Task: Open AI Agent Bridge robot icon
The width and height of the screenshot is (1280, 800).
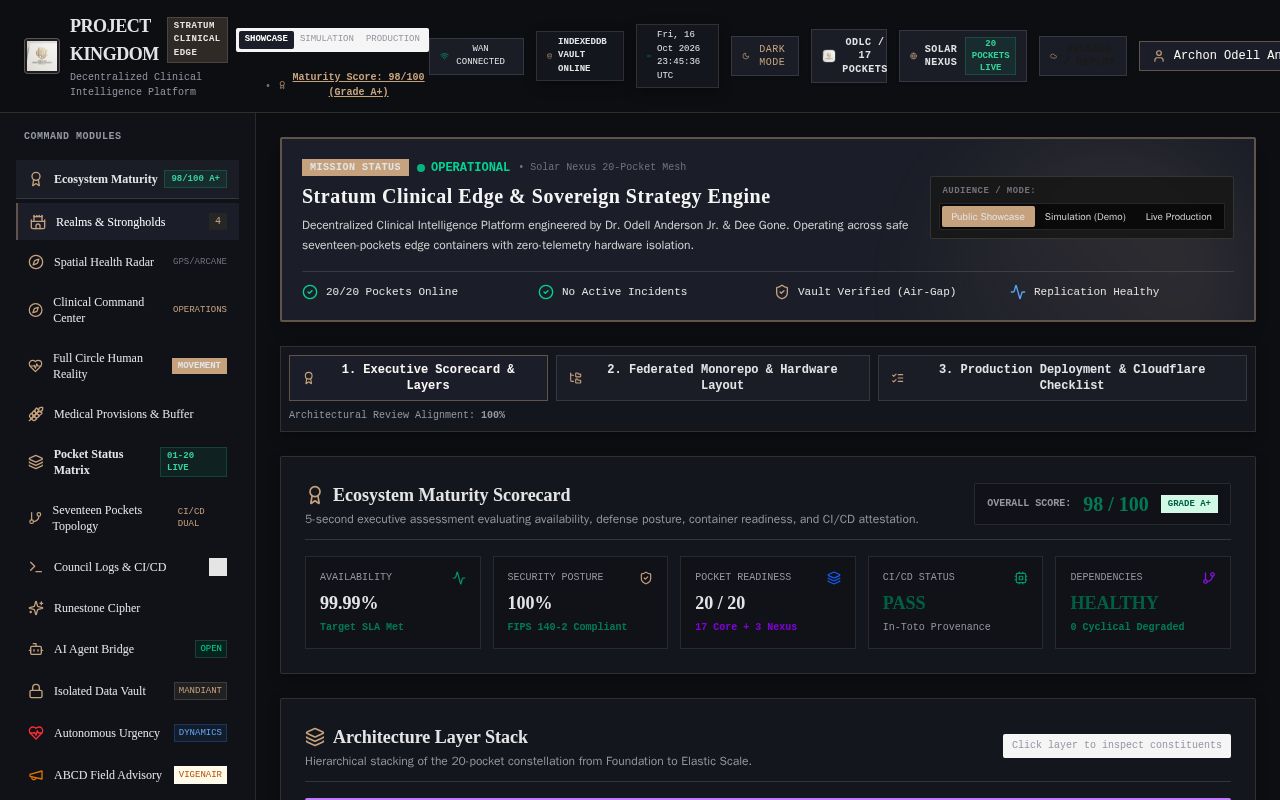Action: pos(36,649)
